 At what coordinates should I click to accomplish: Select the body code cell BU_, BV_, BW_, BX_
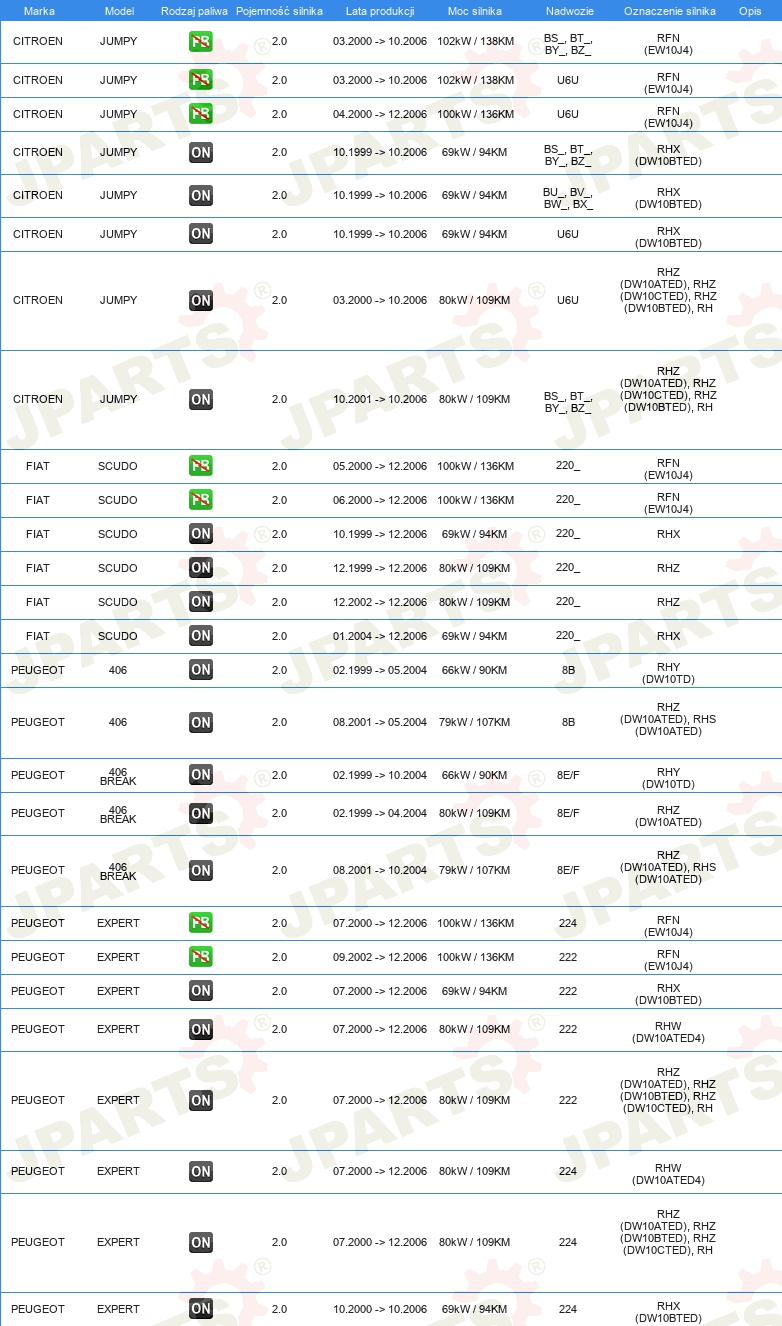(568, 198)
